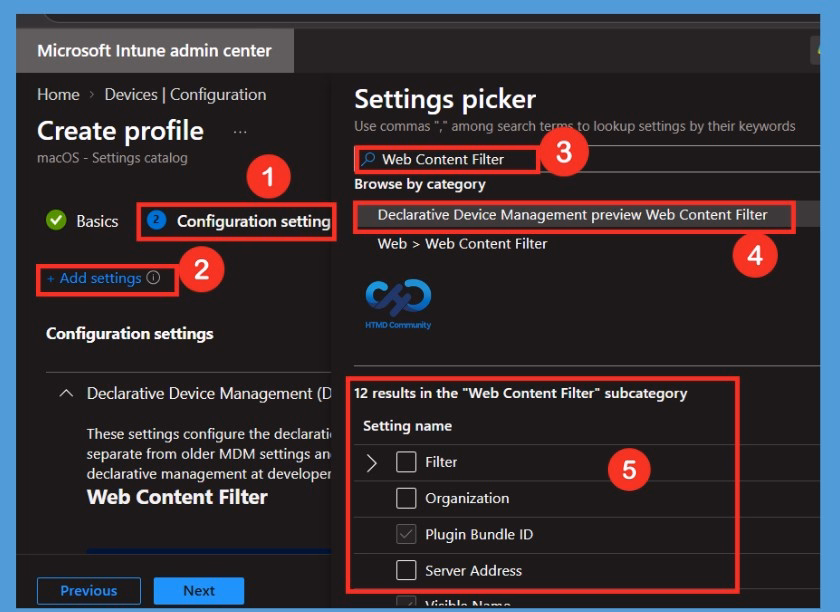840x612 pixels.
Task: Click the Server Address setting label
Action: click(473, 571)
